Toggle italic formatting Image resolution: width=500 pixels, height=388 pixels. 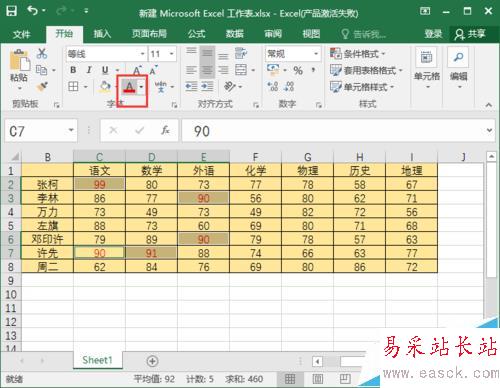(89, 70)
